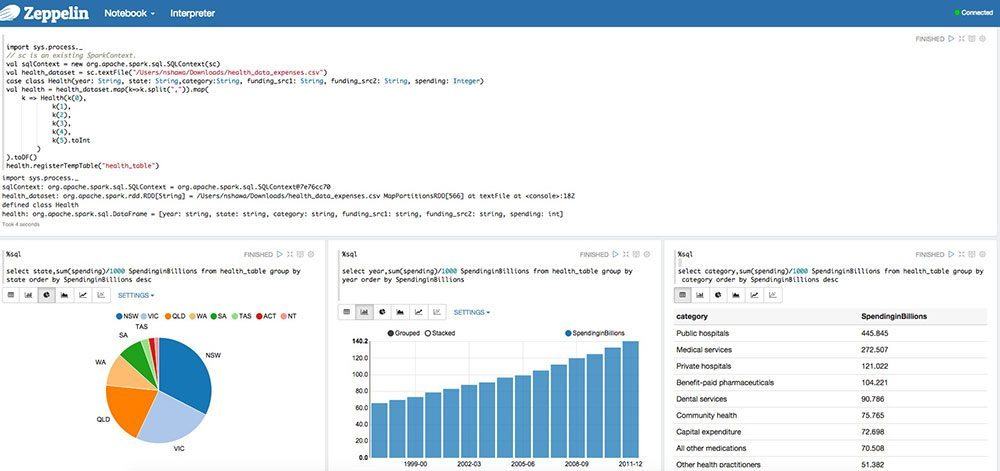Open gear menu of the category spending paragraph
The image size is (1000, 471).
(982, 254)
